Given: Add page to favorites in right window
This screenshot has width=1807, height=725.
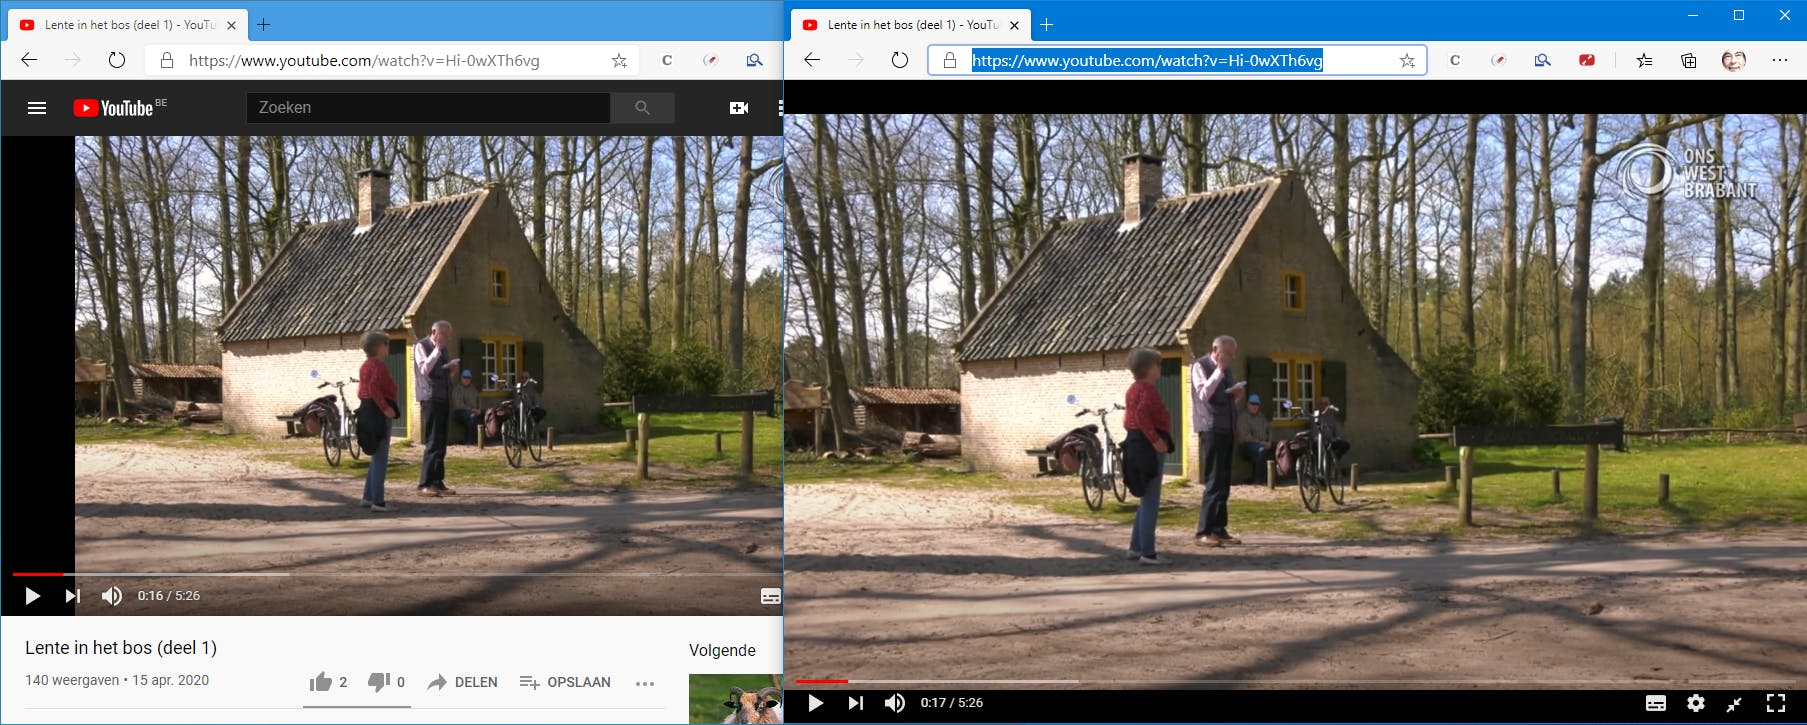Looking at the screenshot, I should 1407,60.
